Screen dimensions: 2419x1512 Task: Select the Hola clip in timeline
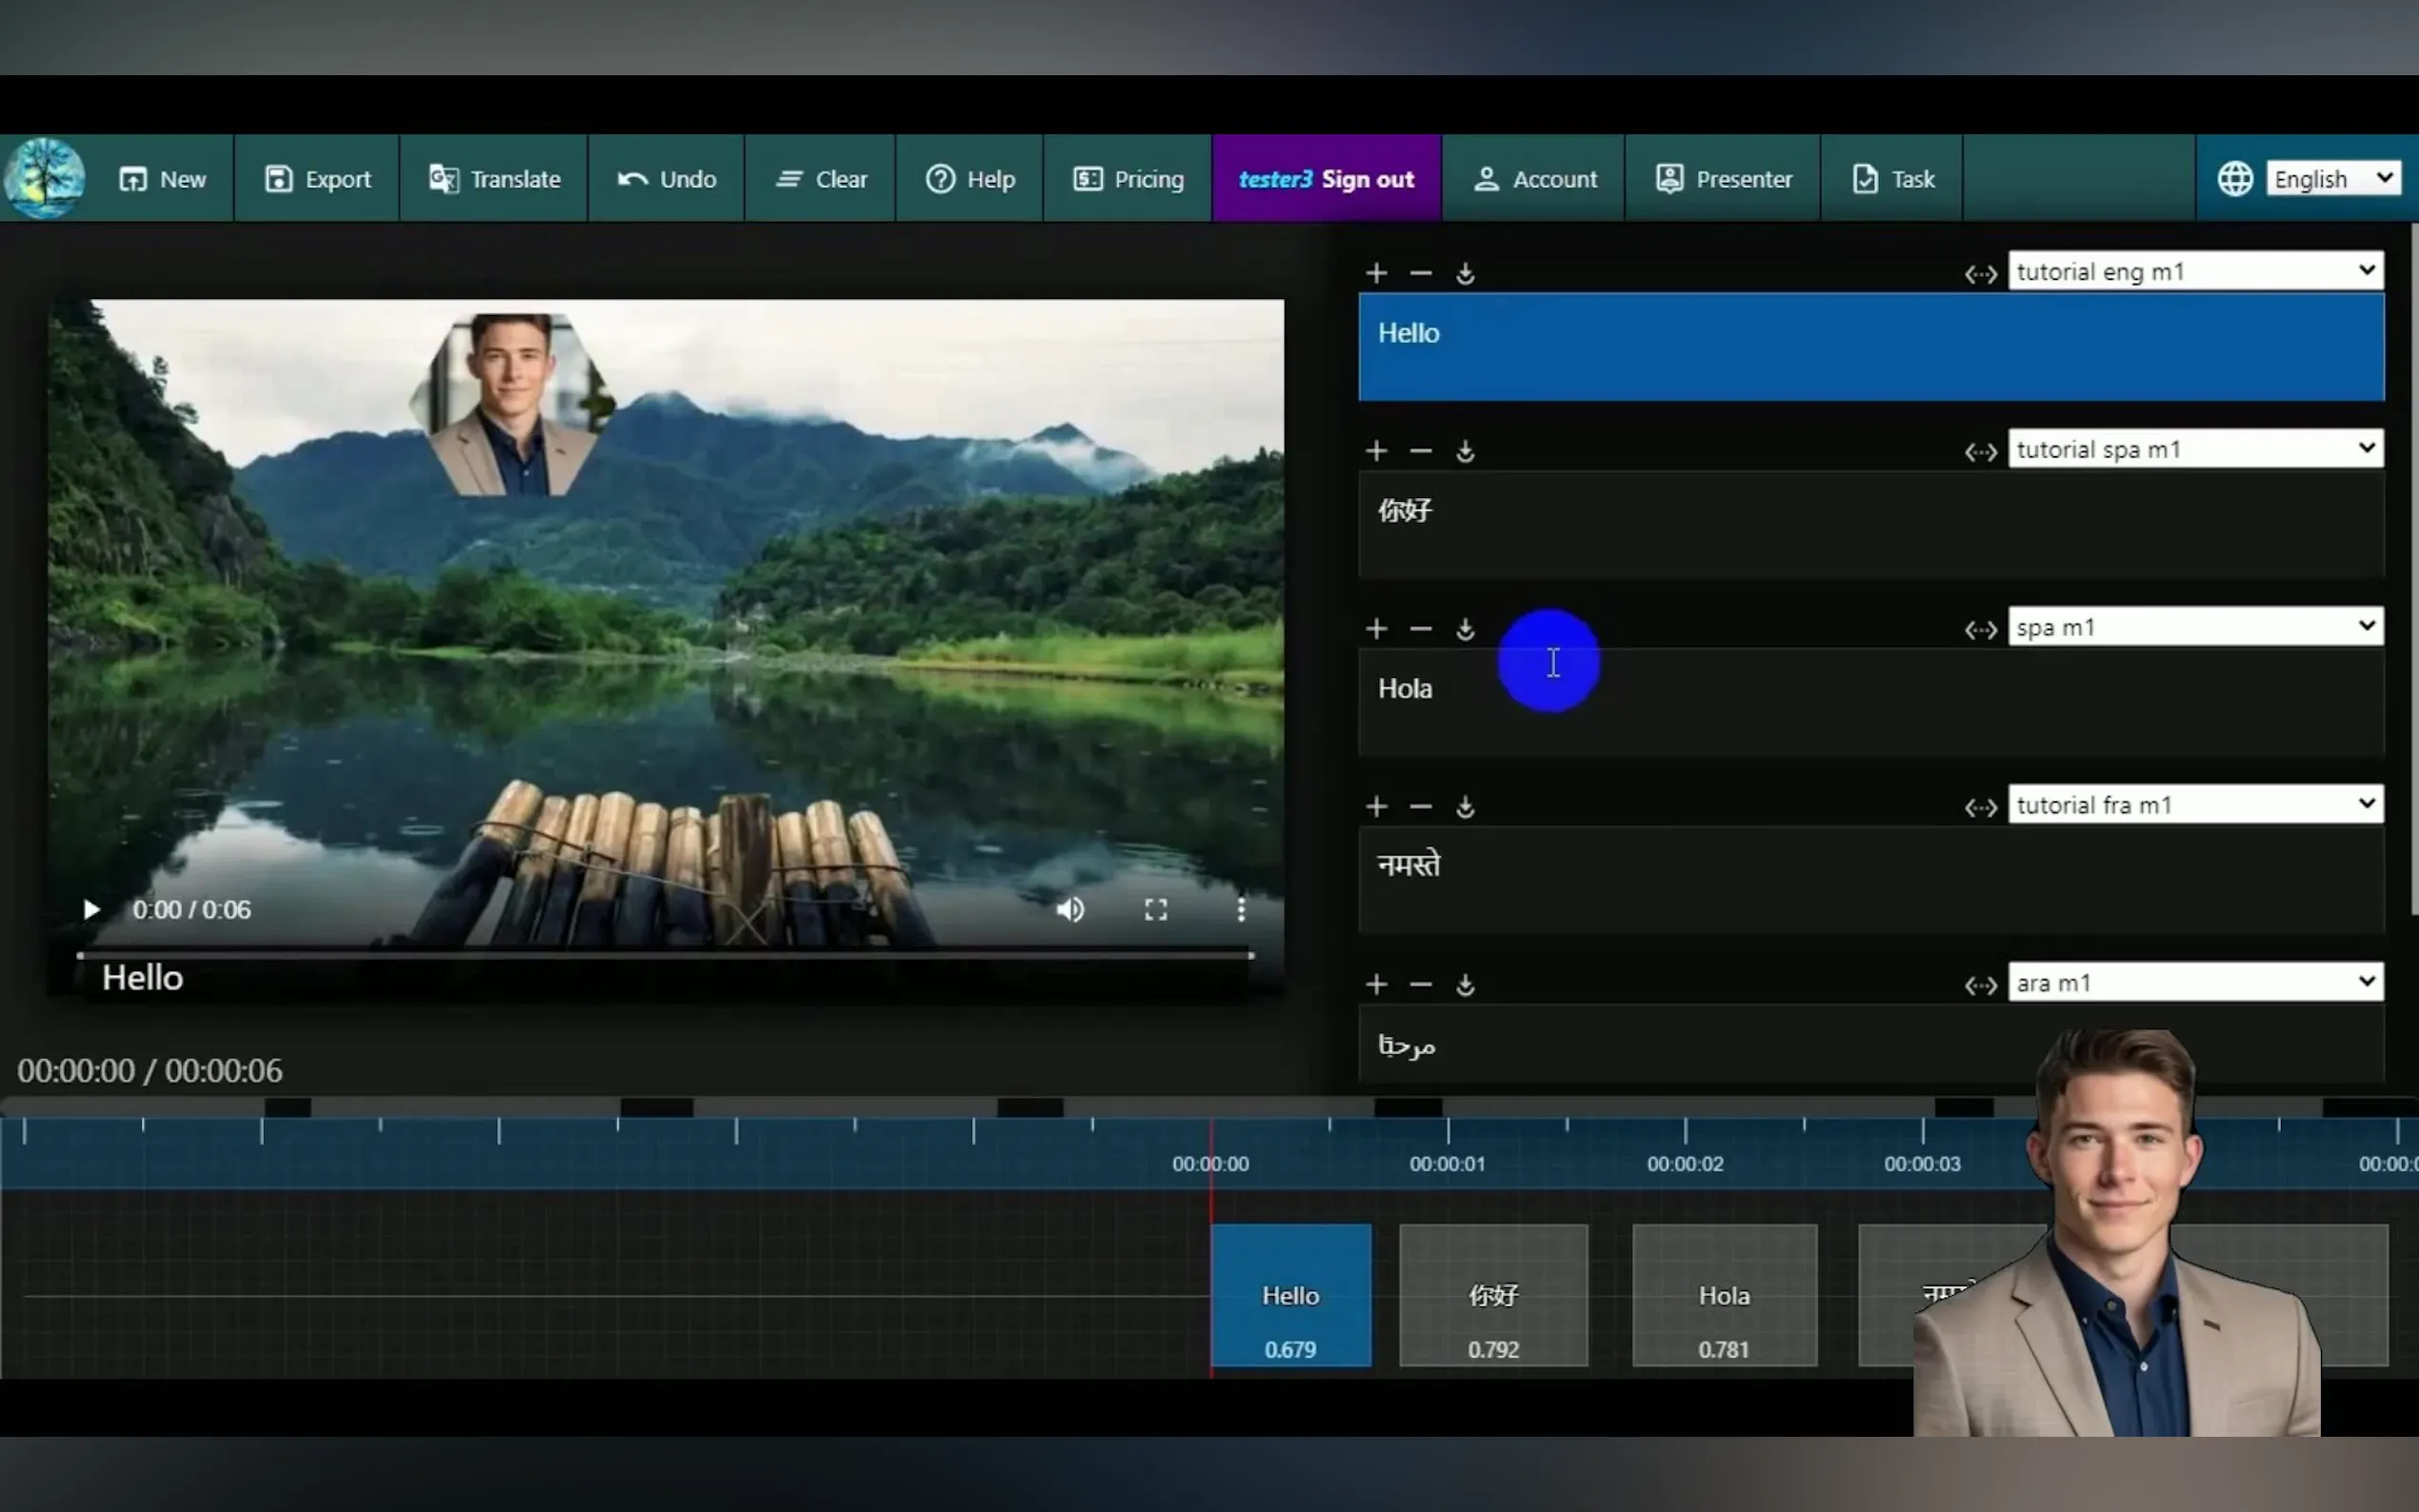coord(1723,1295)
